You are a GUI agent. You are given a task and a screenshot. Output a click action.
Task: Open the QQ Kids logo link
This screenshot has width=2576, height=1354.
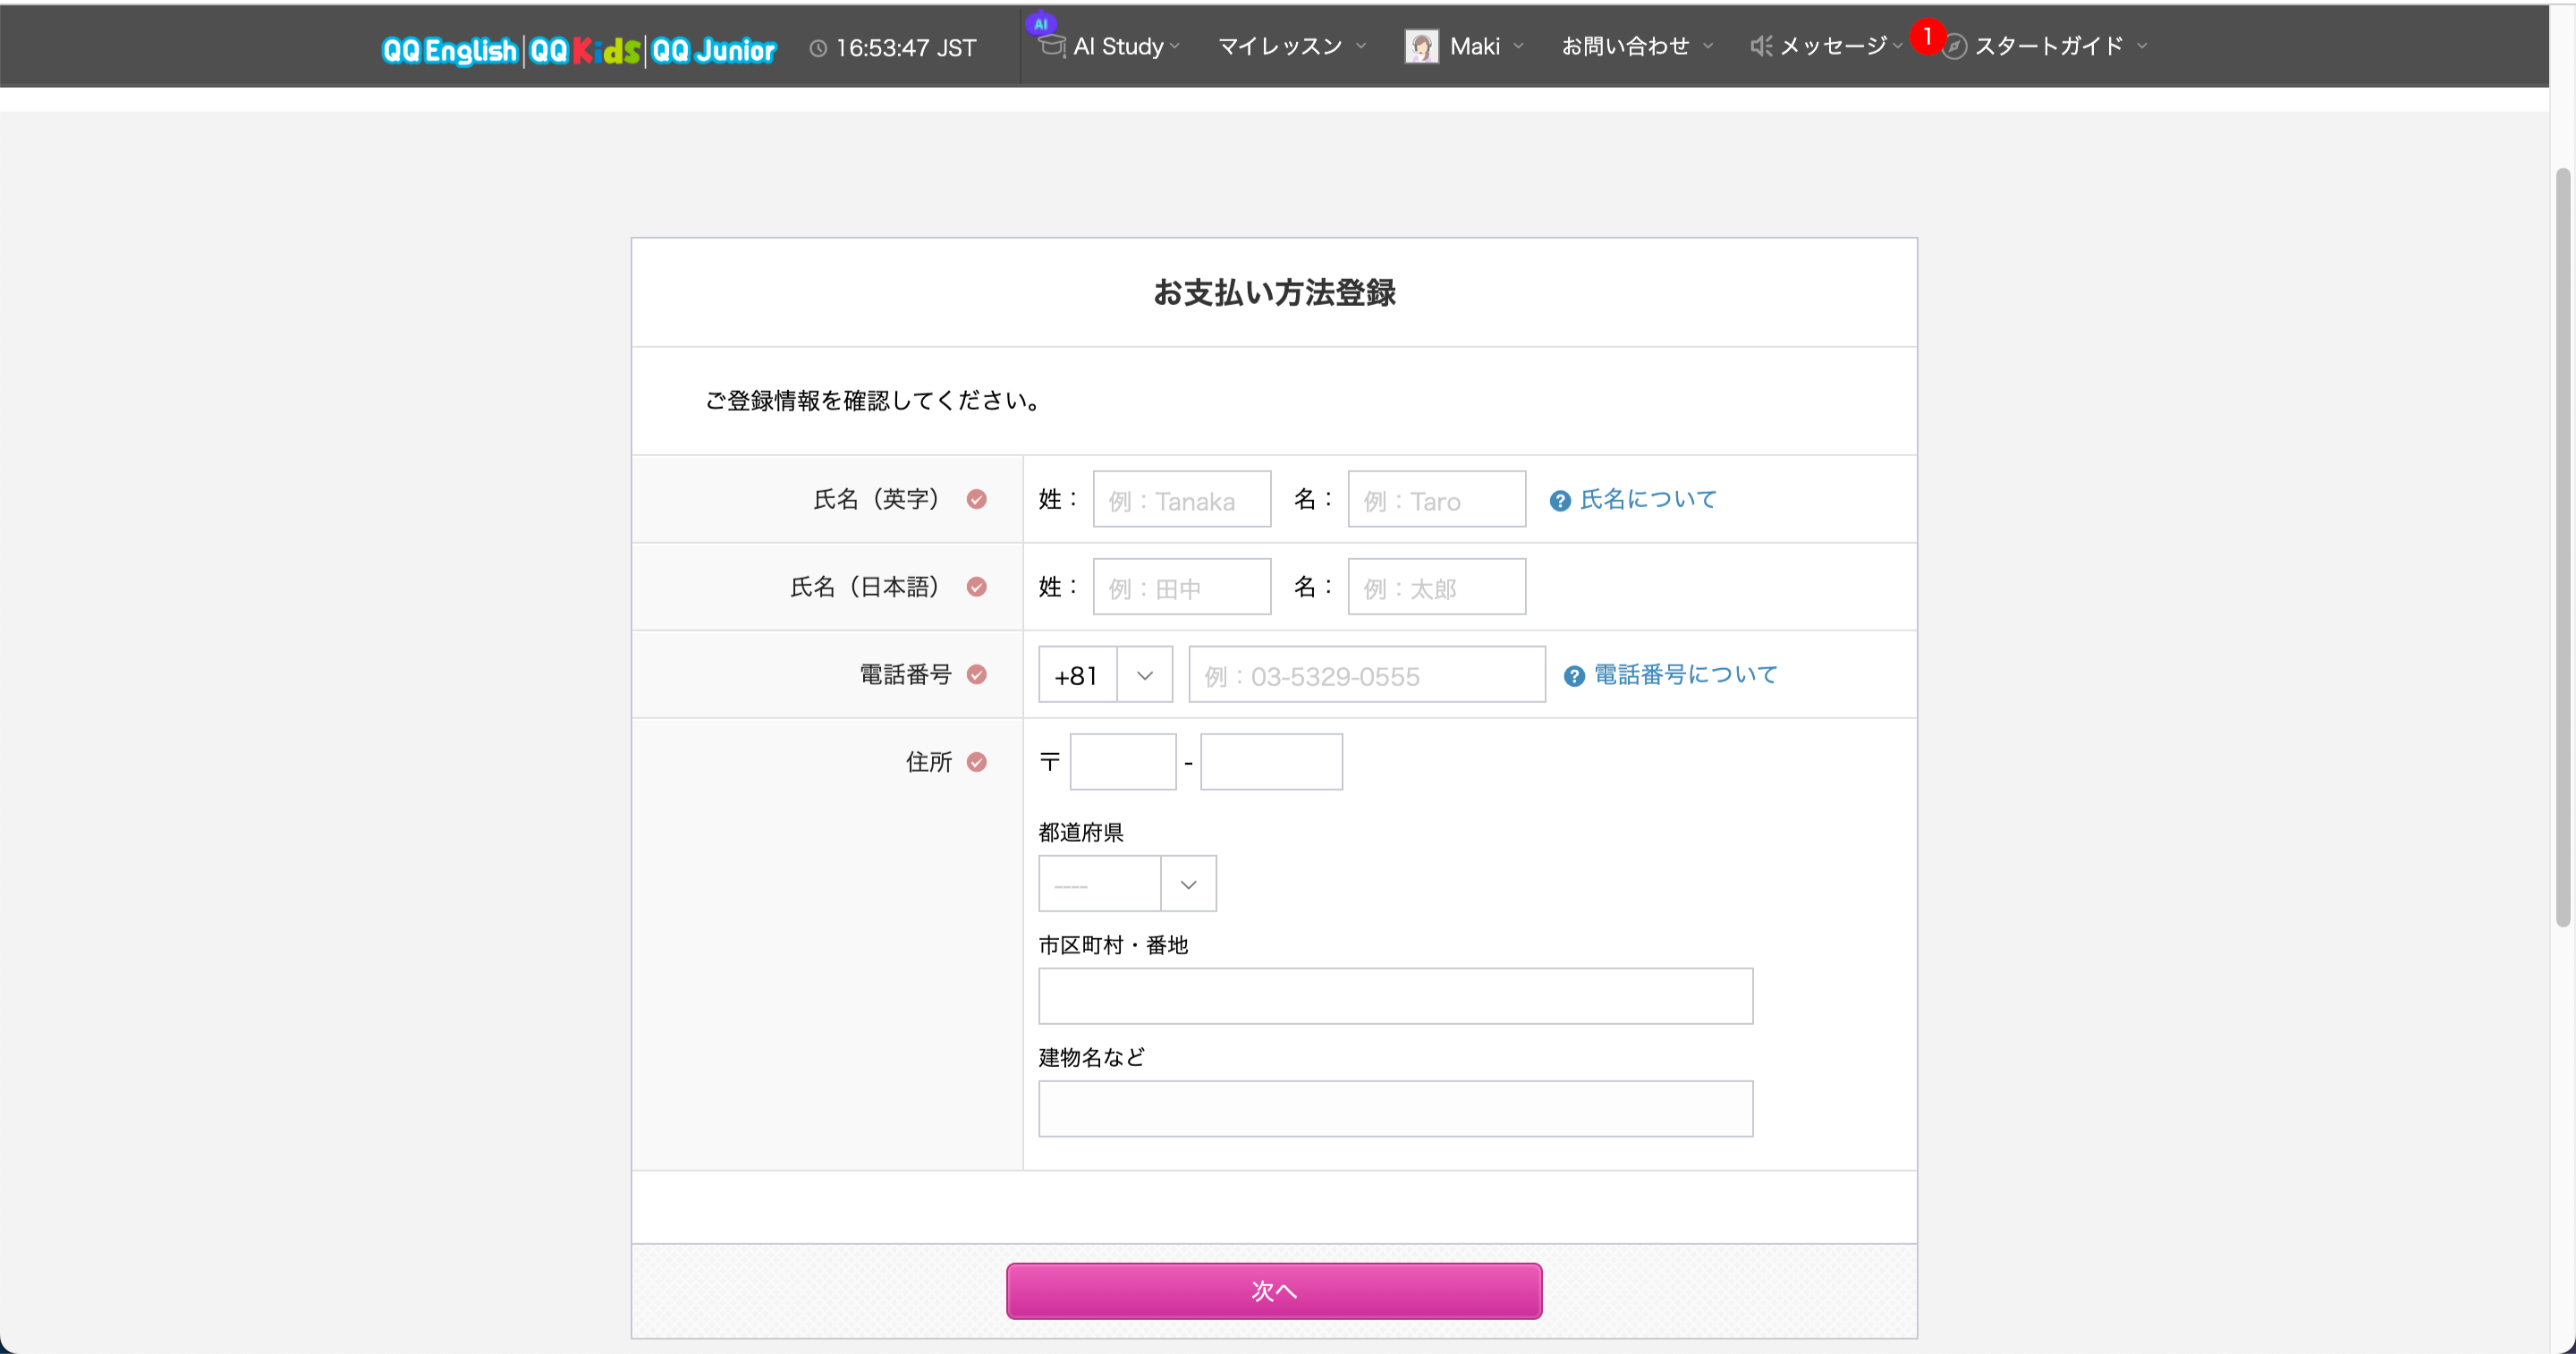pyautogui.click(x=584, y=49)
